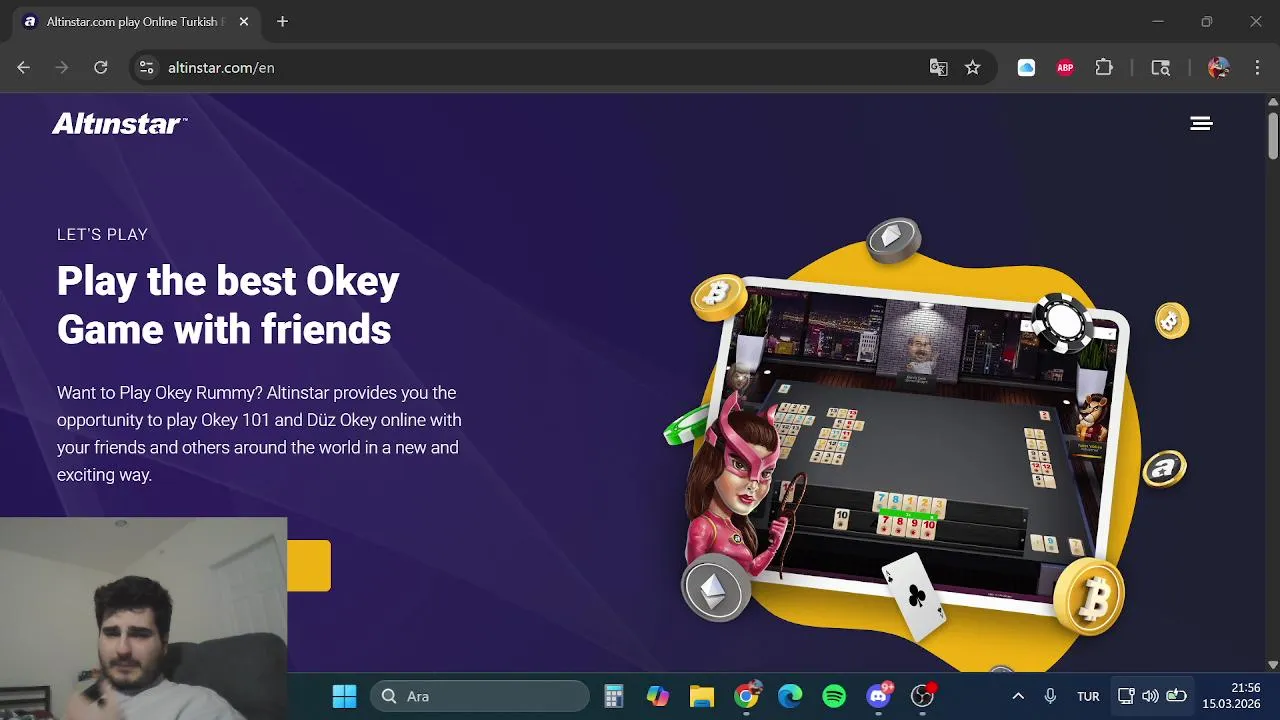Select the Altinstar.com play Online Turkish tab
The height and width of the screenshot is (720, 1280).
[136, 21]
